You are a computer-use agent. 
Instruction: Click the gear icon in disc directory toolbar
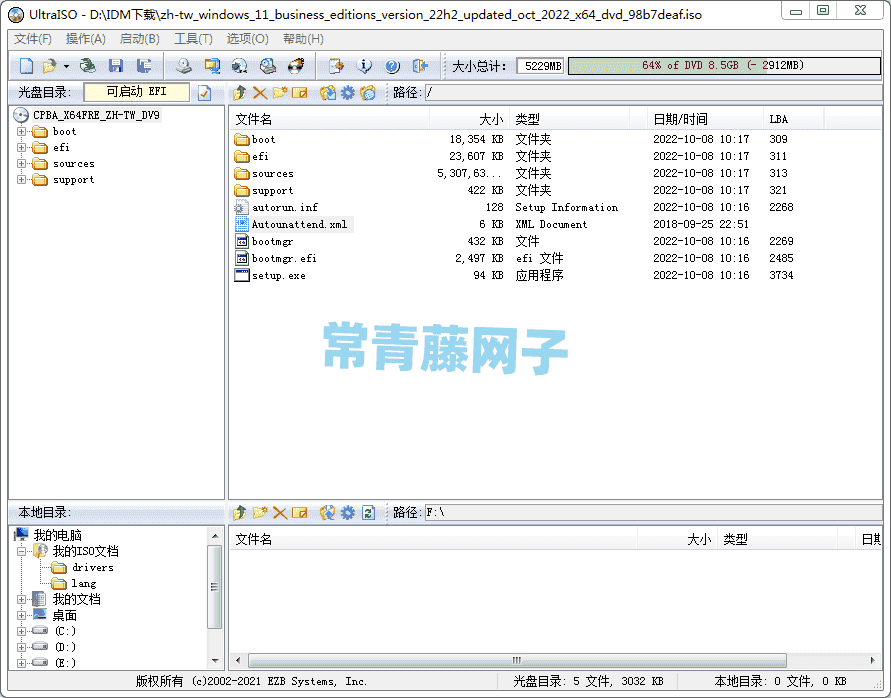(347, 93)
